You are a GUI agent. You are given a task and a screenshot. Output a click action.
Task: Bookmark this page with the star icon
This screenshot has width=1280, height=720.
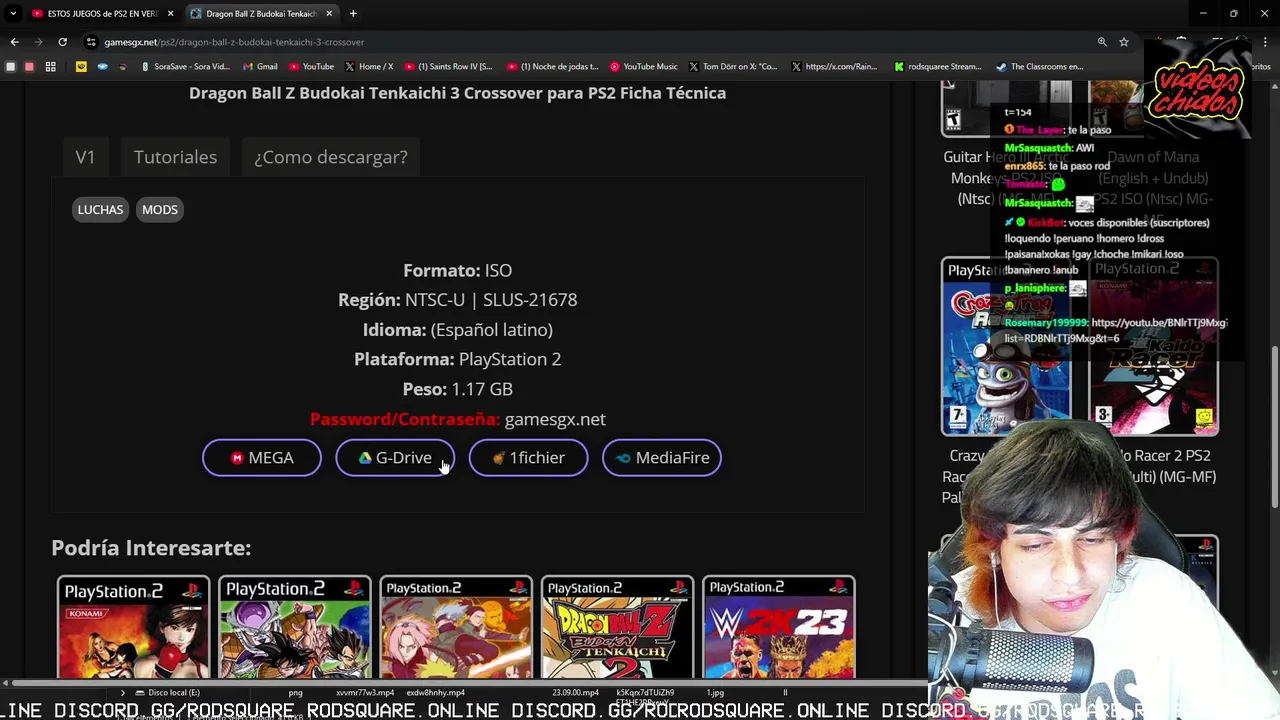coord(1124,42)
